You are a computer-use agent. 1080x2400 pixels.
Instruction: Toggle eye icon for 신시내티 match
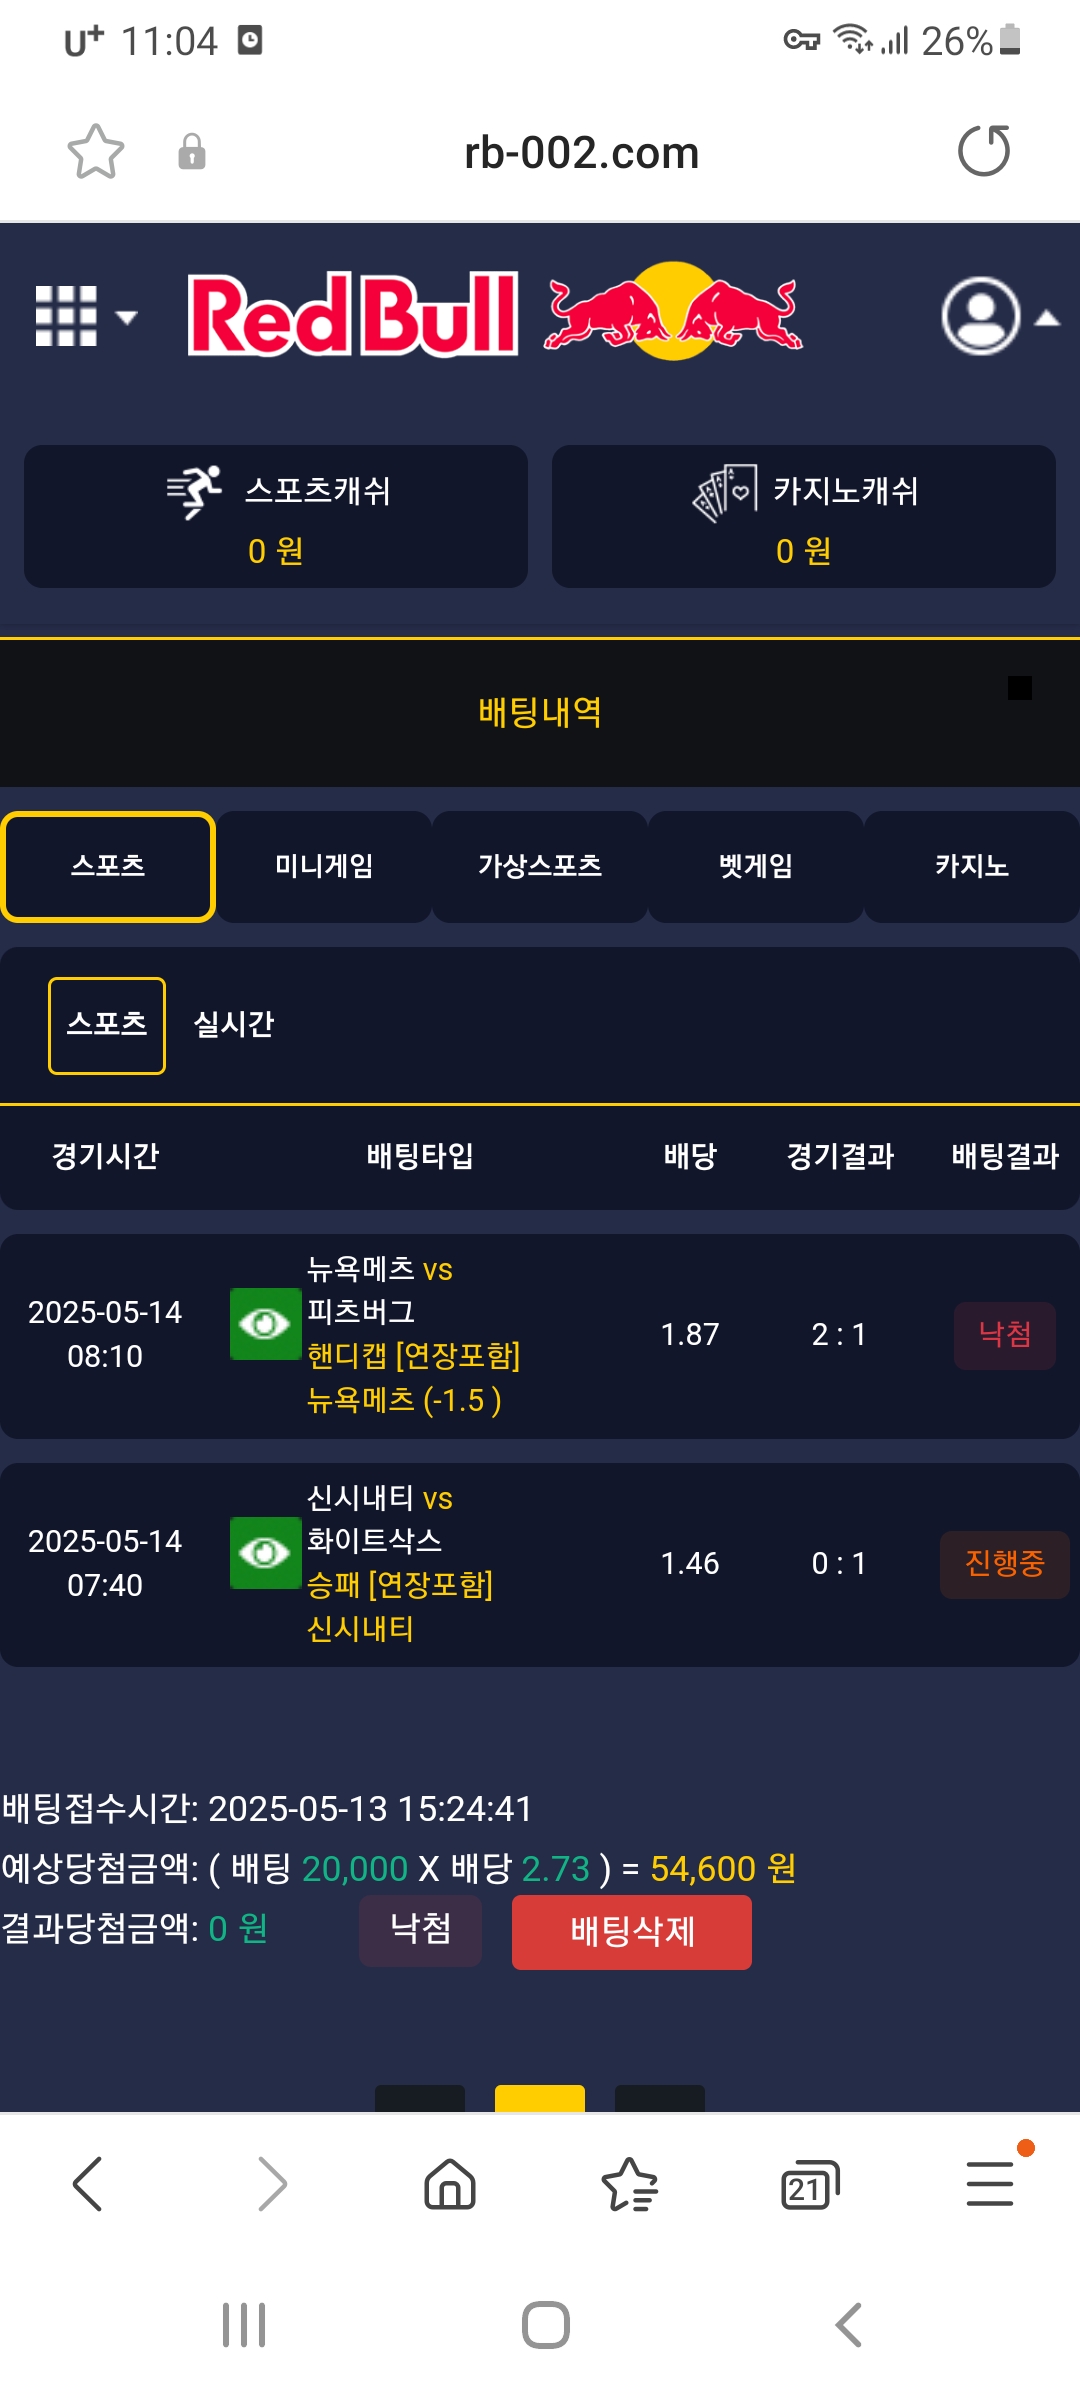click(265, 1553)
